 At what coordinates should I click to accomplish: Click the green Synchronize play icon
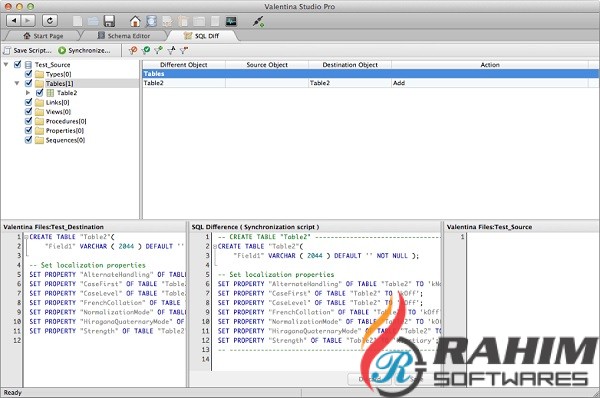click(x=62, y=51)
